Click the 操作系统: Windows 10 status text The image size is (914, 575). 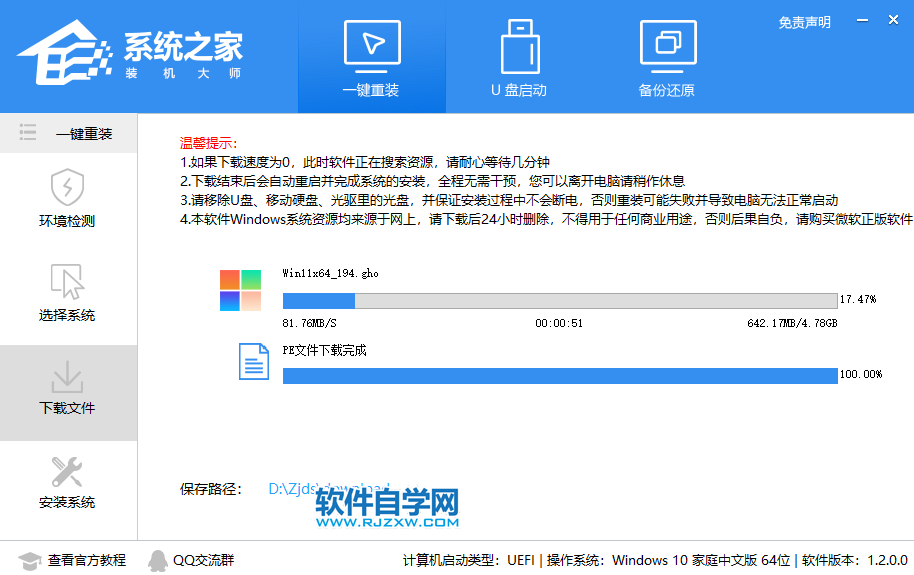coord(668,560)
